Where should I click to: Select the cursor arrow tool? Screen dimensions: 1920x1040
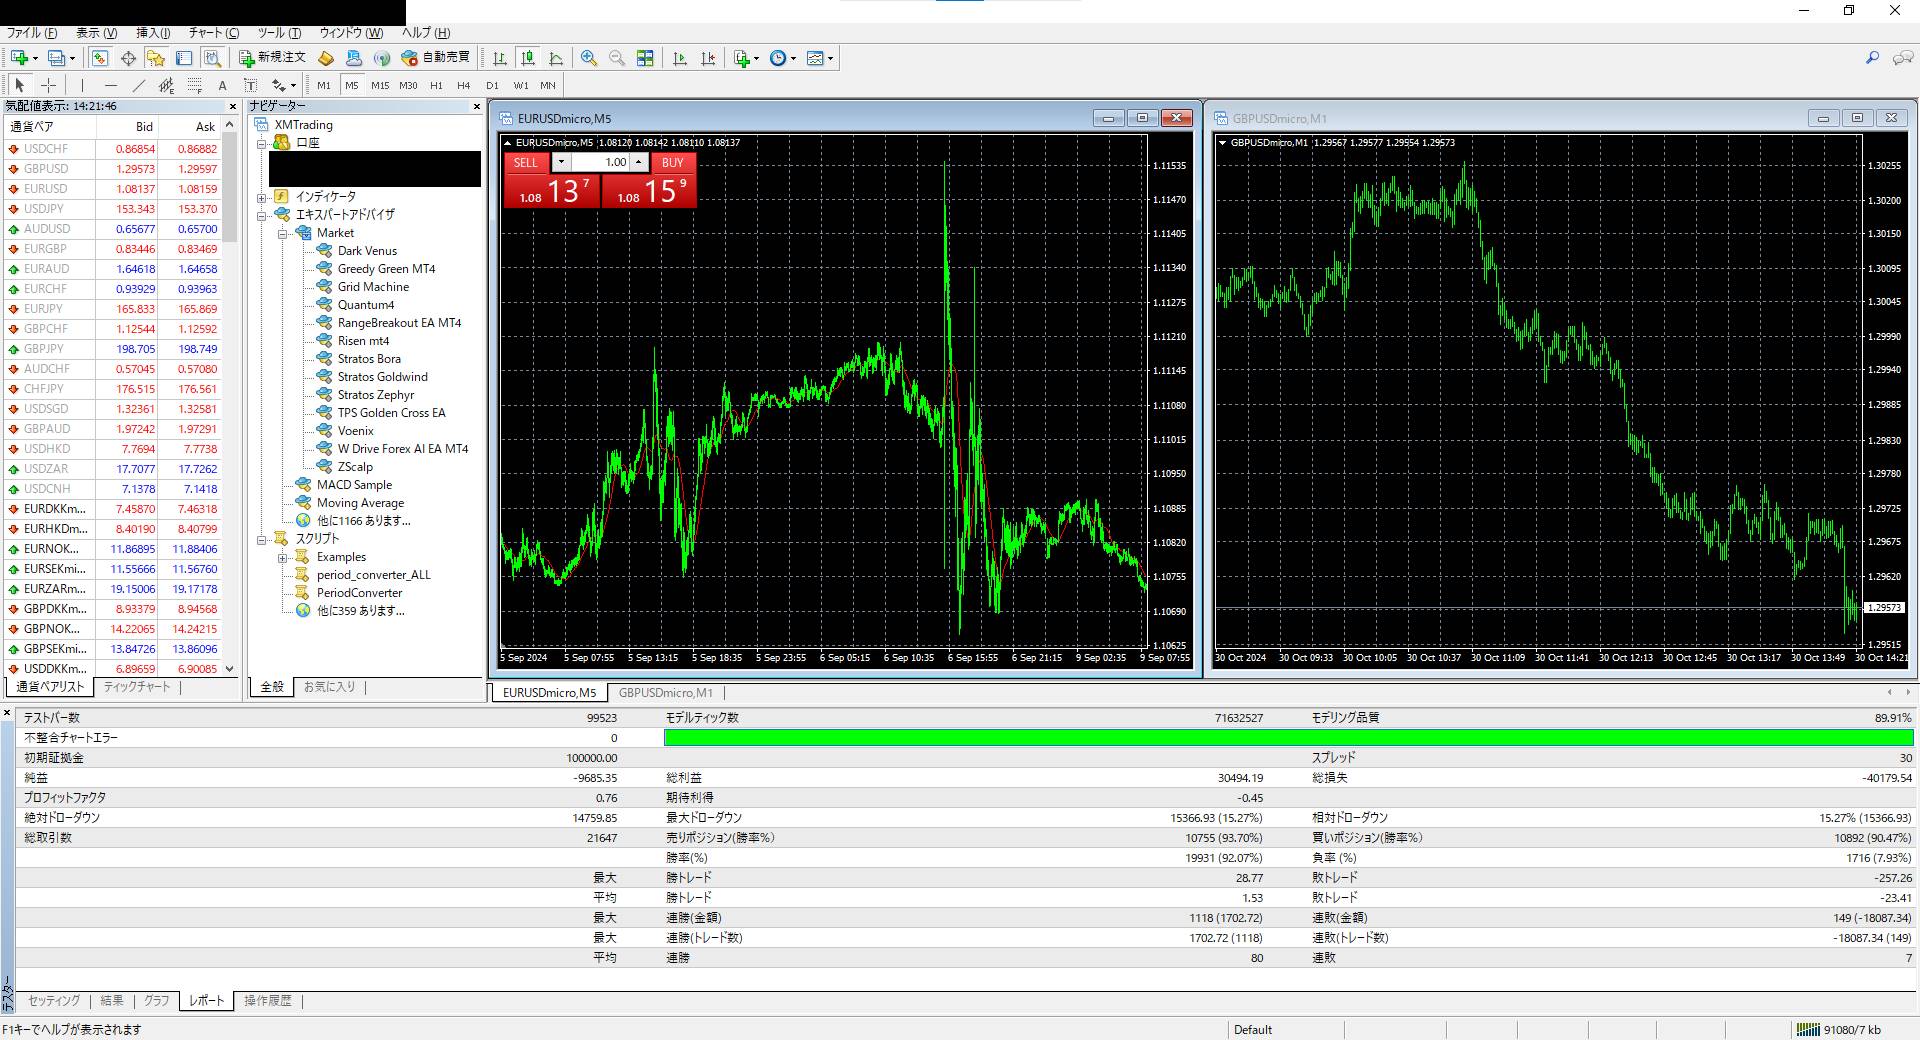point(20,85)
